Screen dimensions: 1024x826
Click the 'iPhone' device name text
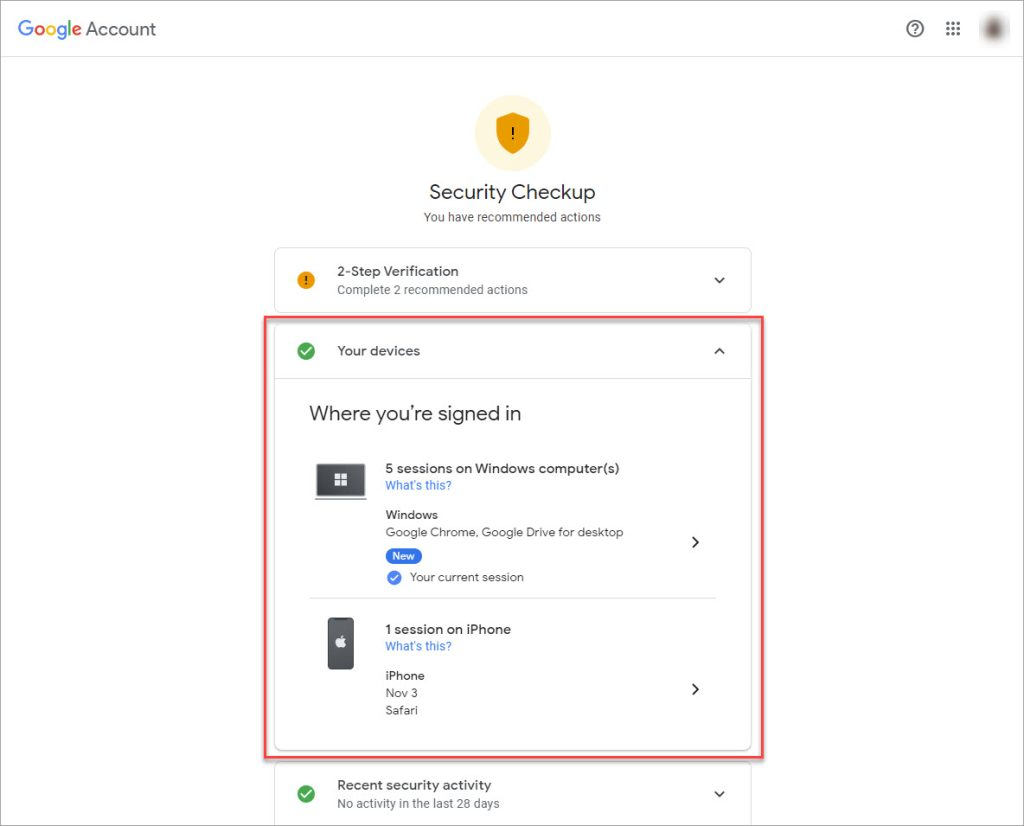[x=405, y=675]
